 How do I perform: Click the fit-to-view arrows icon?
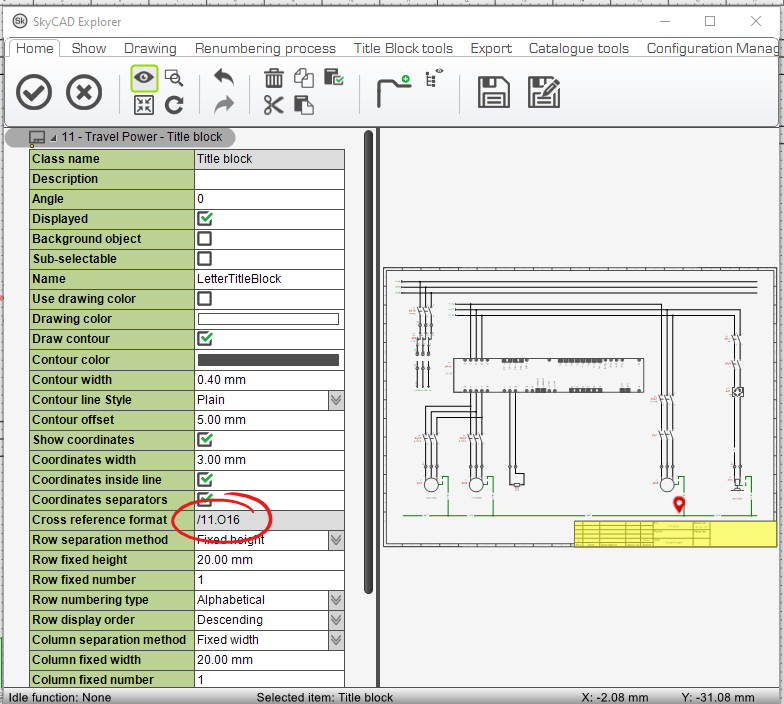coord(144,106)
